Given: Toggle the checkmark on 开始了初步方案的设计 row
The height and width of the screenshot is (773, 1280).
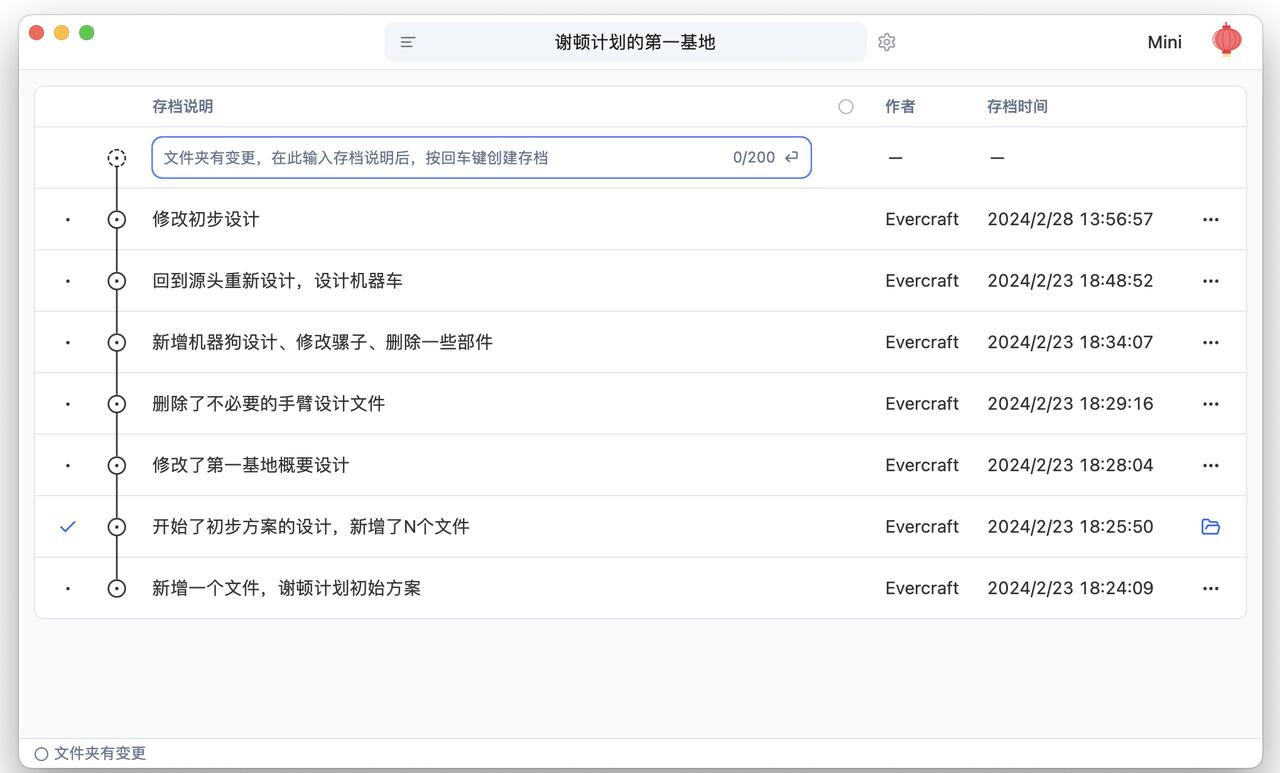Looking at the screenshot, I should pos(68,527).
